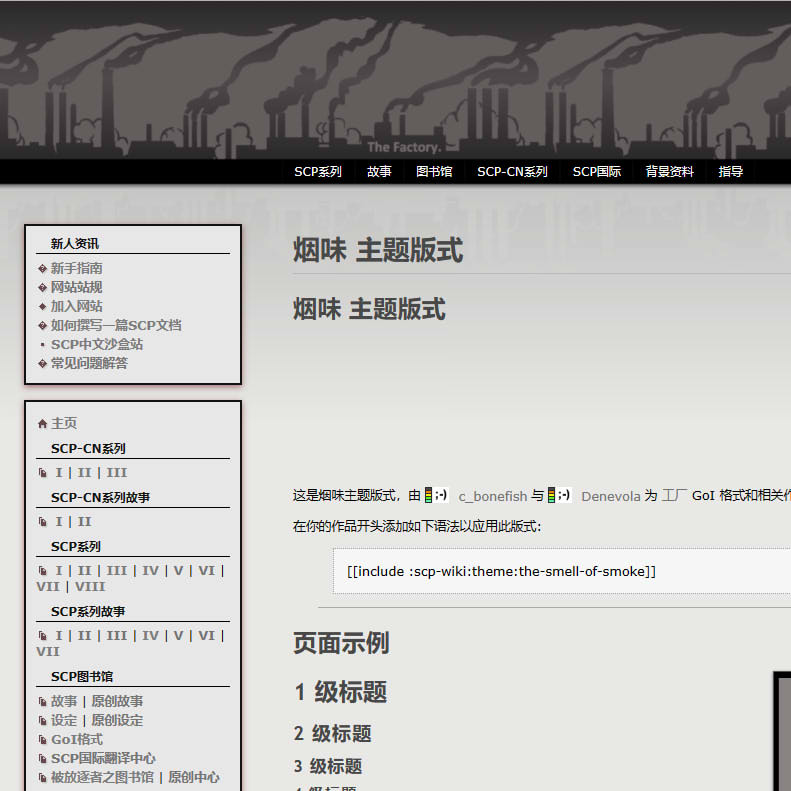791x791 pixels.
Task: Choose SCP国际 from the top bar
Action: tap(596, 172)
